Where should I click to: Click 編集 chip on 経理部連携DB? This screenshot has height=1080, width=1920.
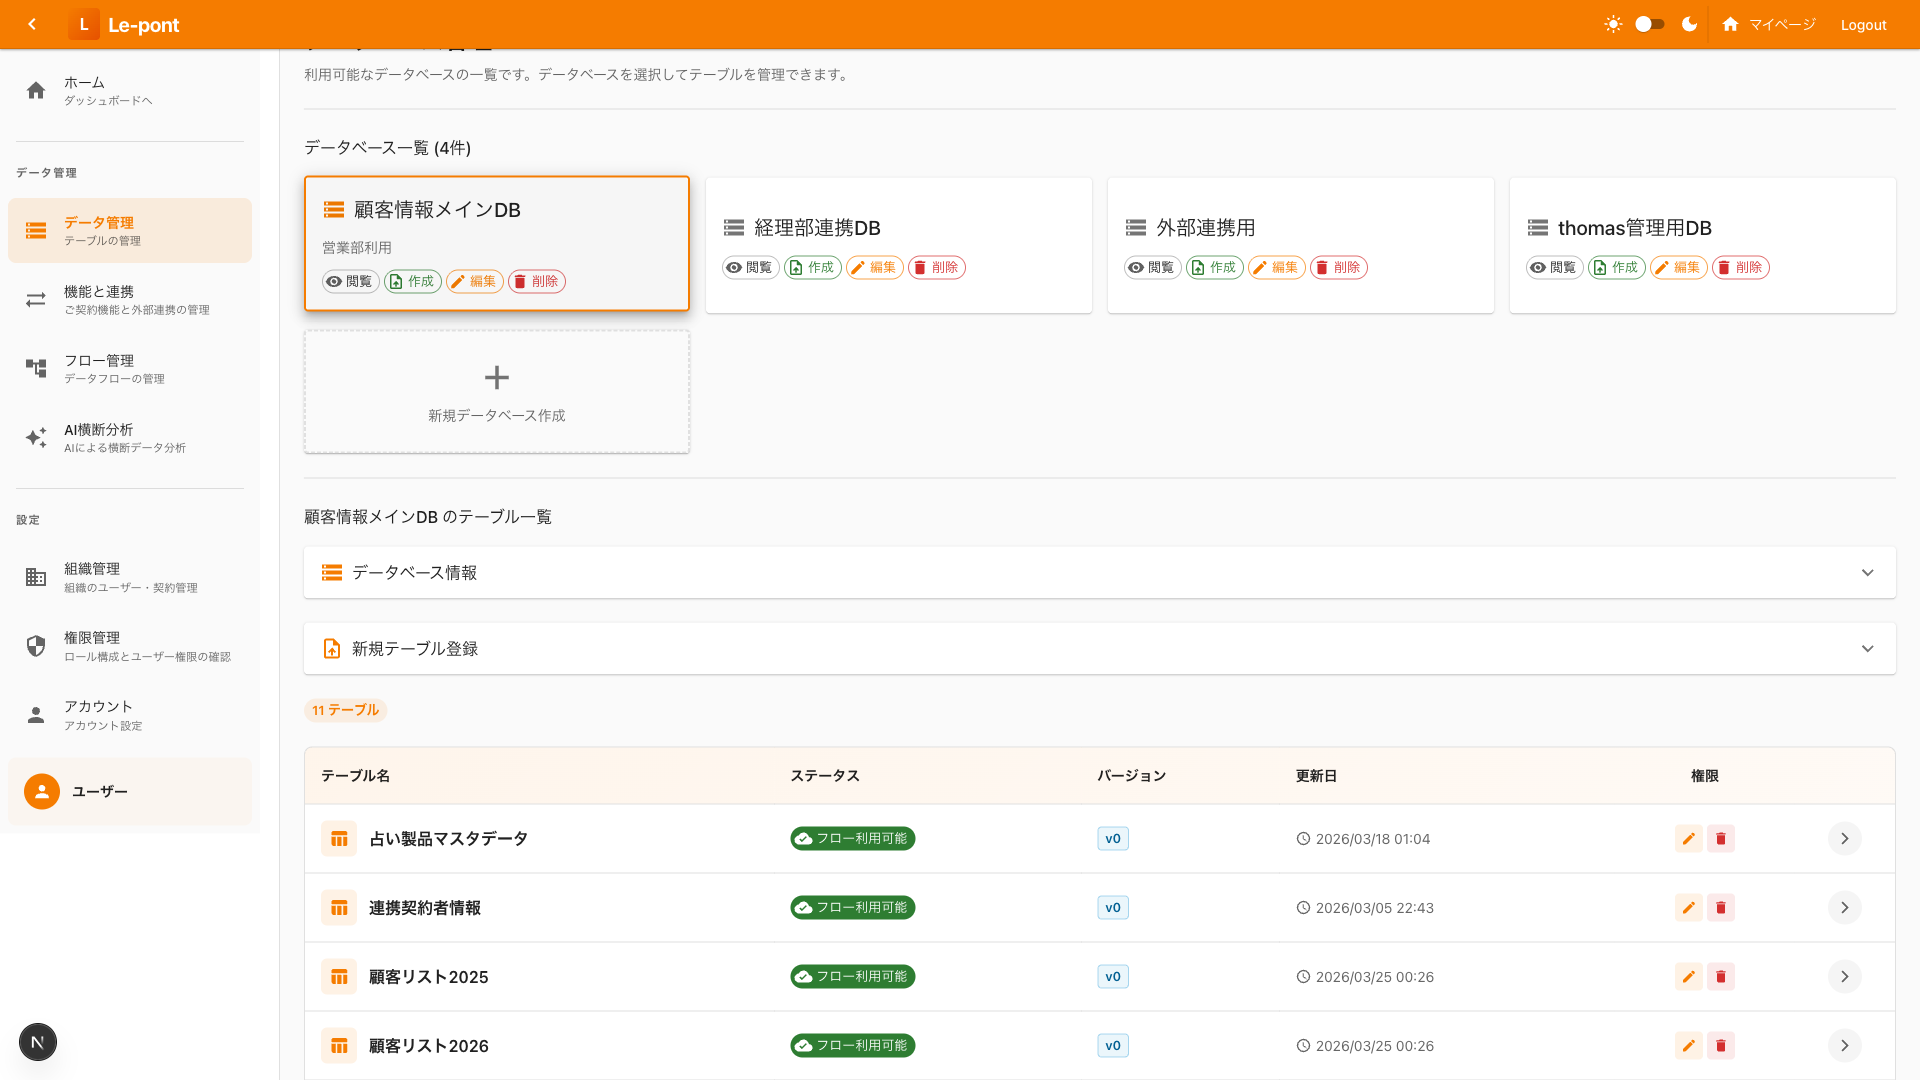coord(875,267)
